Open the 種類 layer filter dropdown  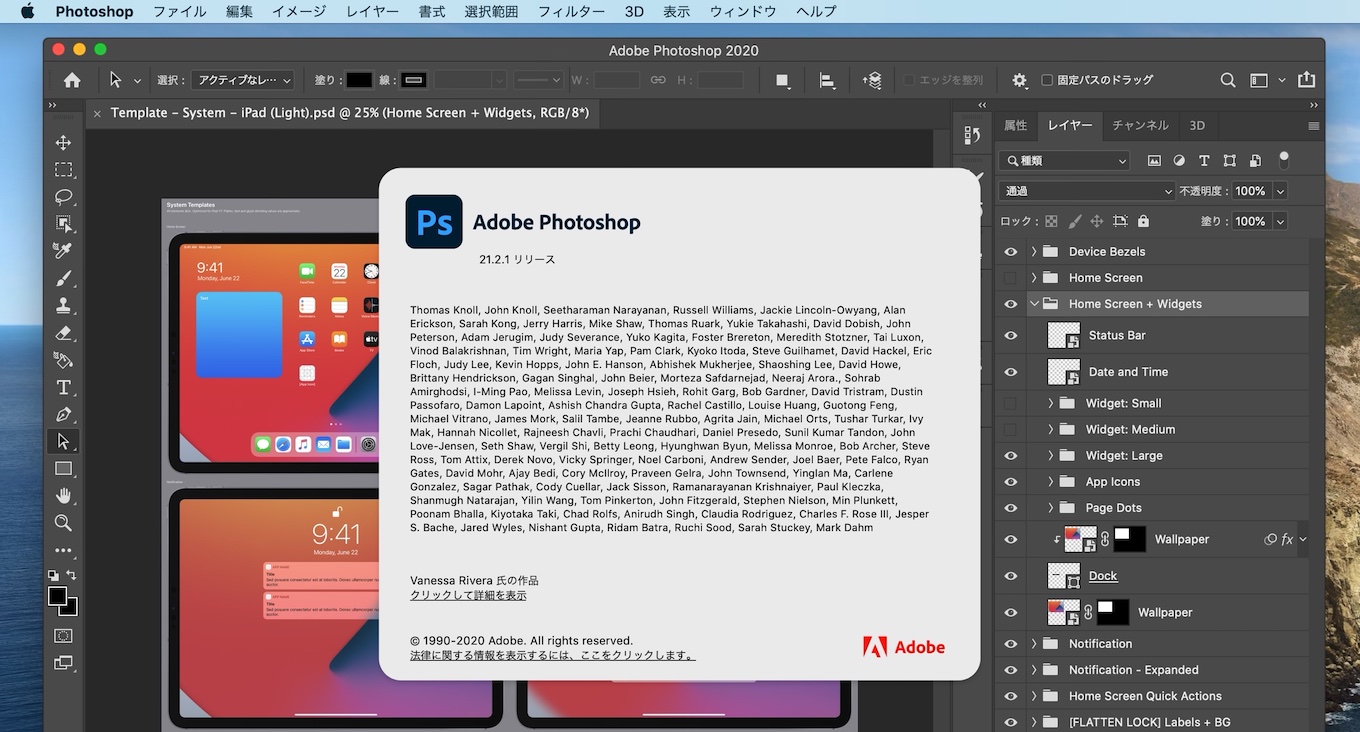[x=1064, y=160]
